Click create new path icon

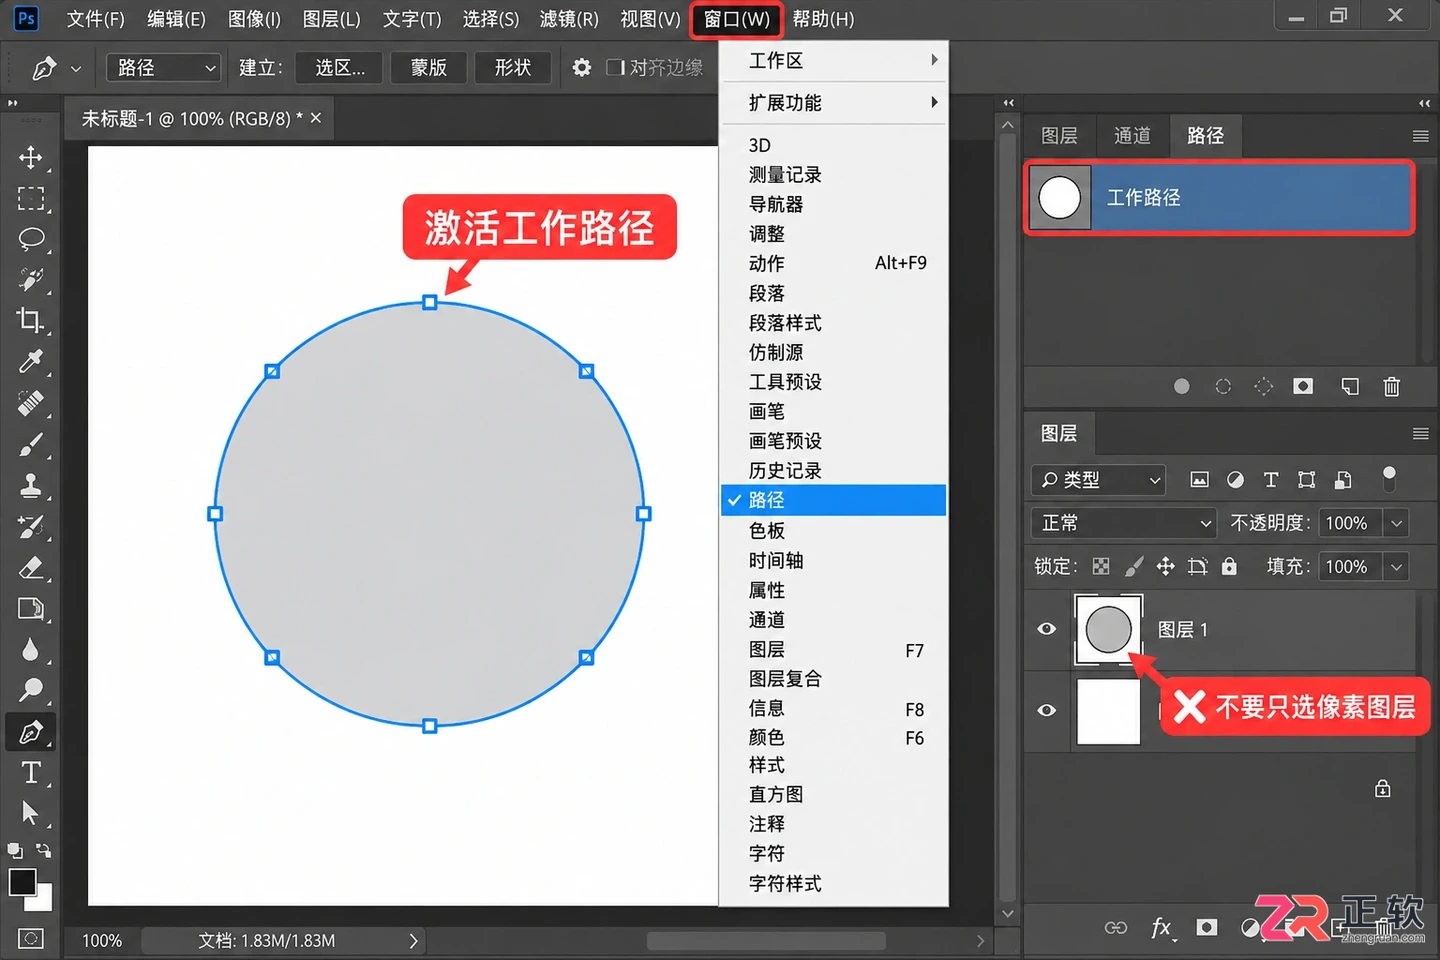coord(1350,387)
